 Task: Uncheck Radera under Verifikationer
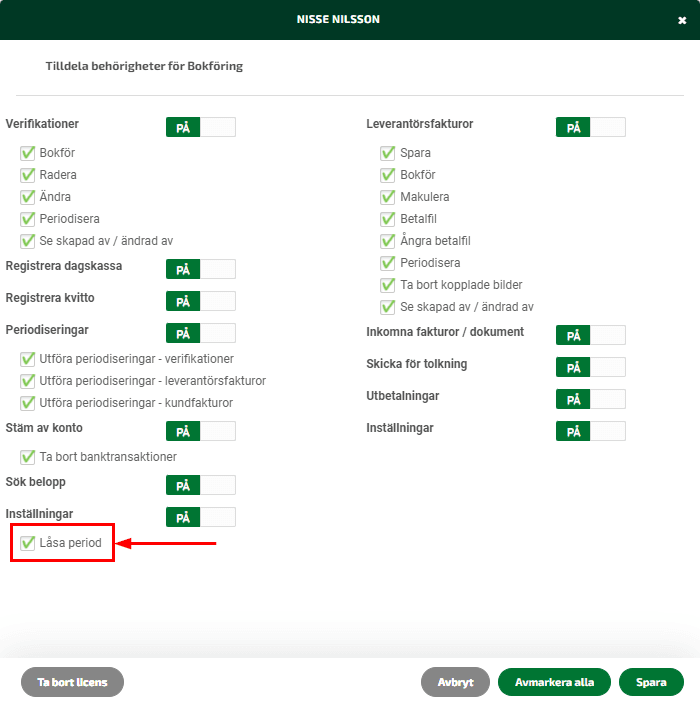click(x=27, y=175)
